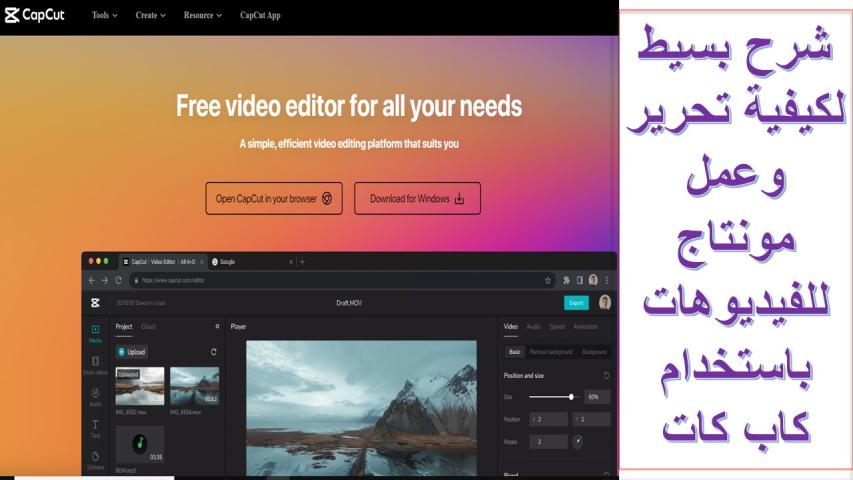Click Download for Windows button
The image size is (853, 480).
pyautogui.click(x=417, y=199)
